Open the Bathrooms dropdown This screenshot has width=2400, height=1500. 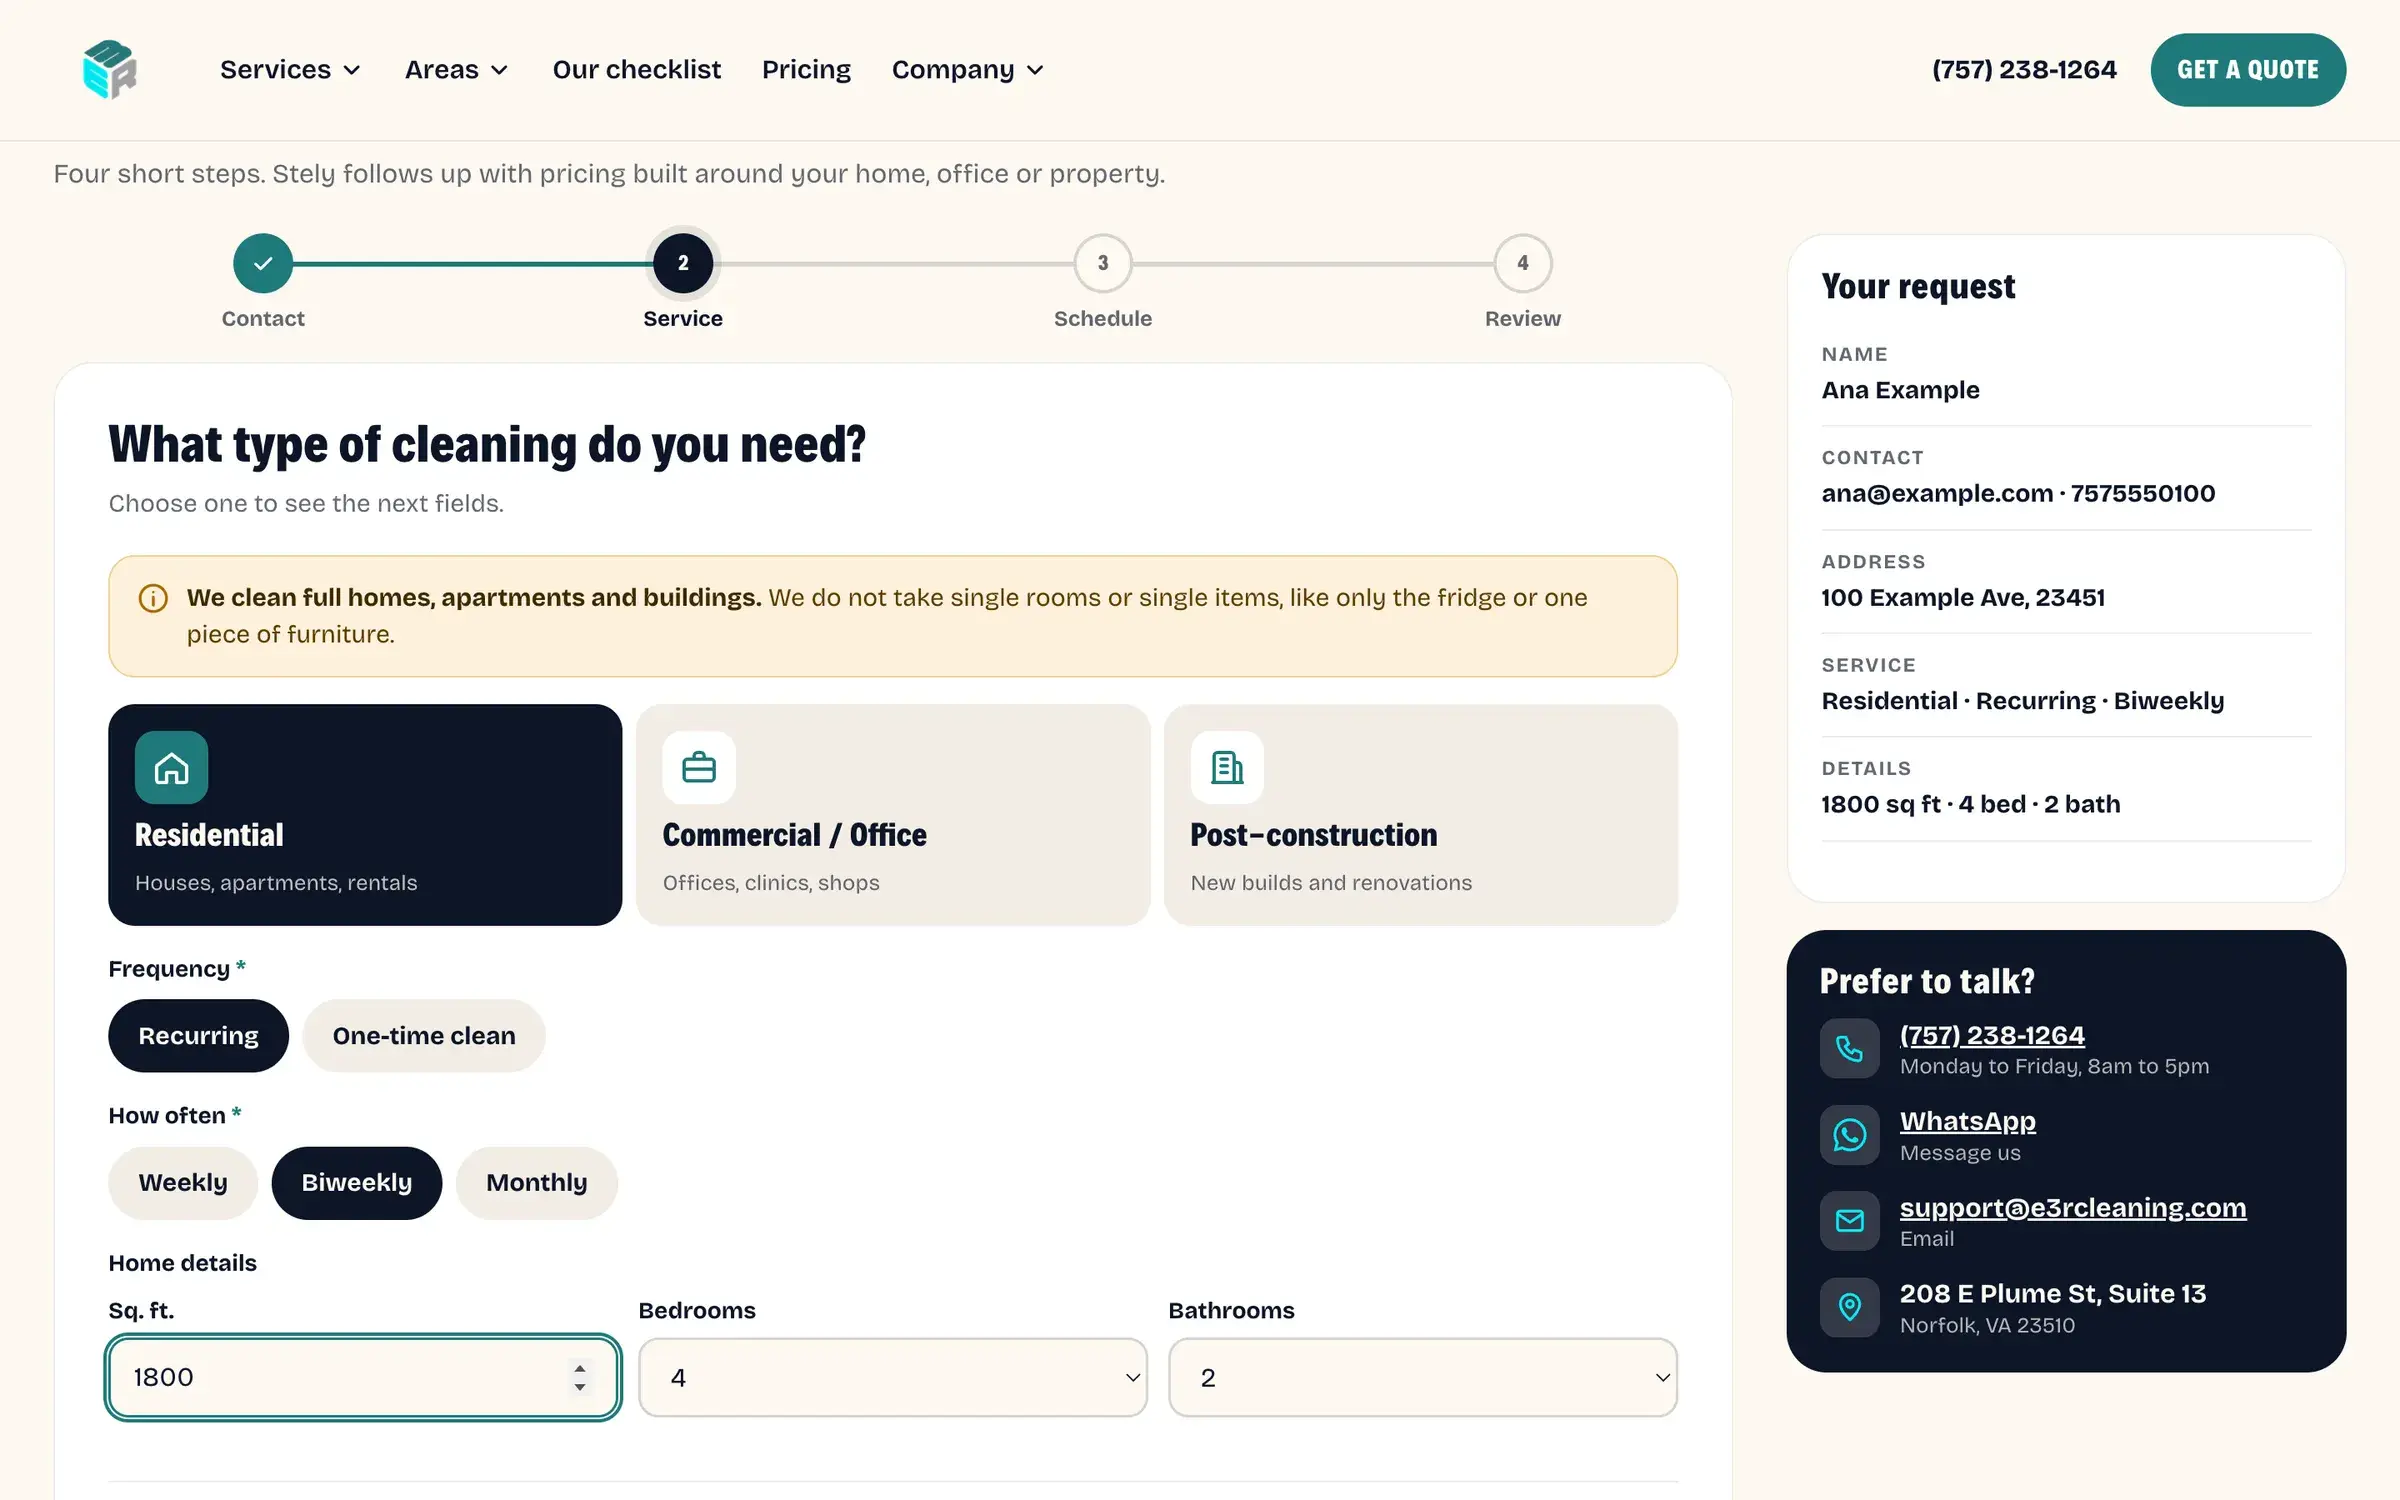click(1423, 1377)
